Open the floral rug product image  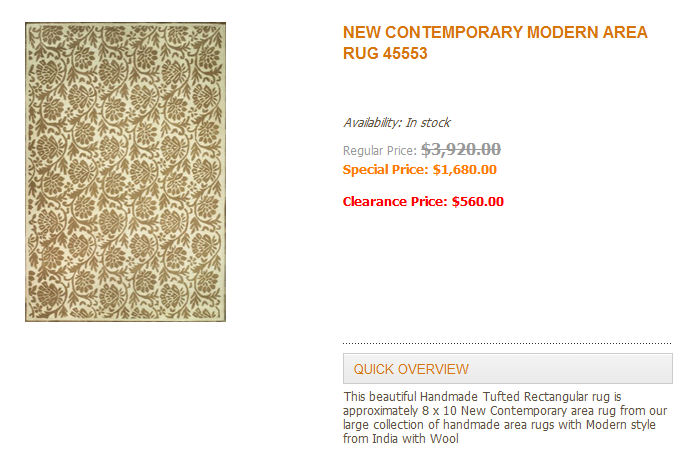tap(126, 172)
